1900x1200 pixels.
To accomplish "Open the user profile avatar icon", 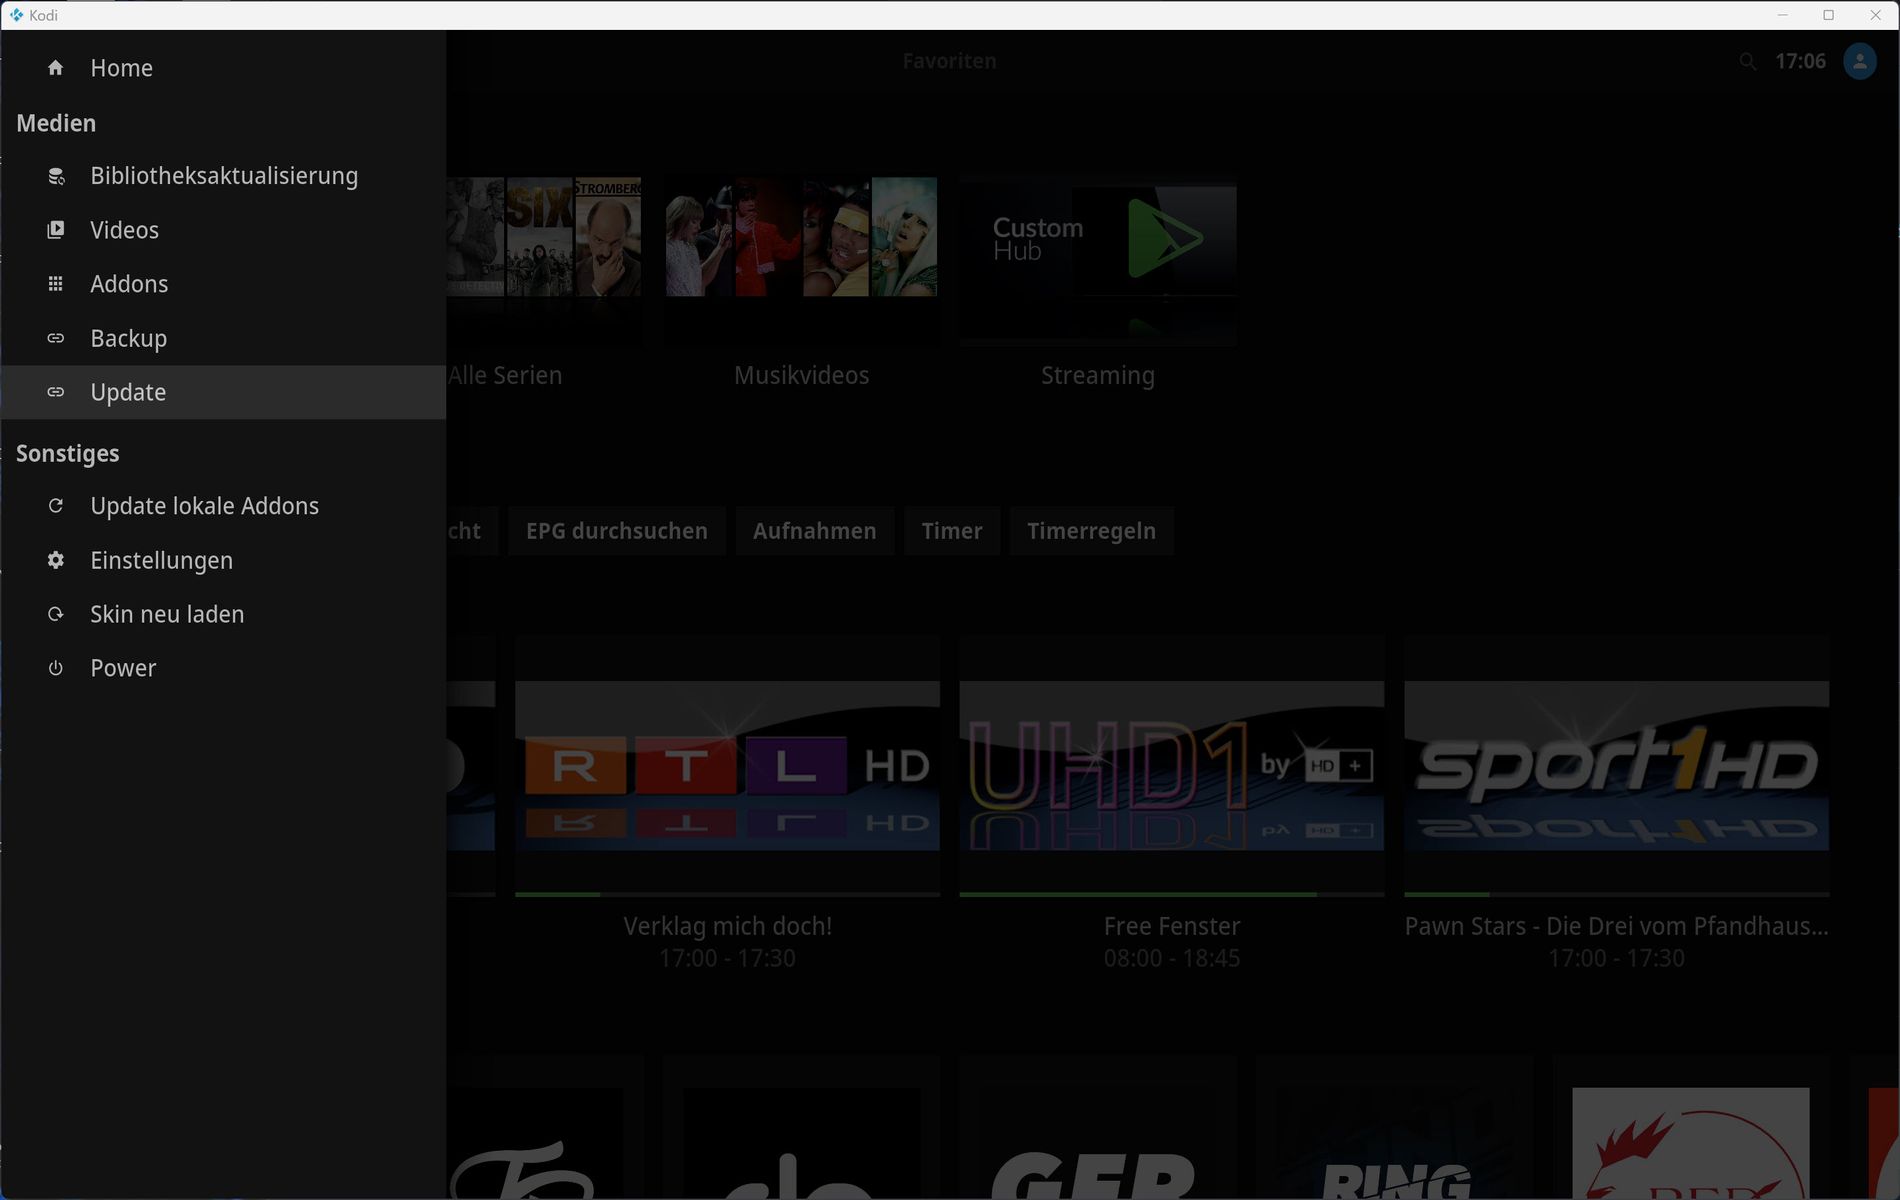I will pyautogui.click(x=1860, y=61).
